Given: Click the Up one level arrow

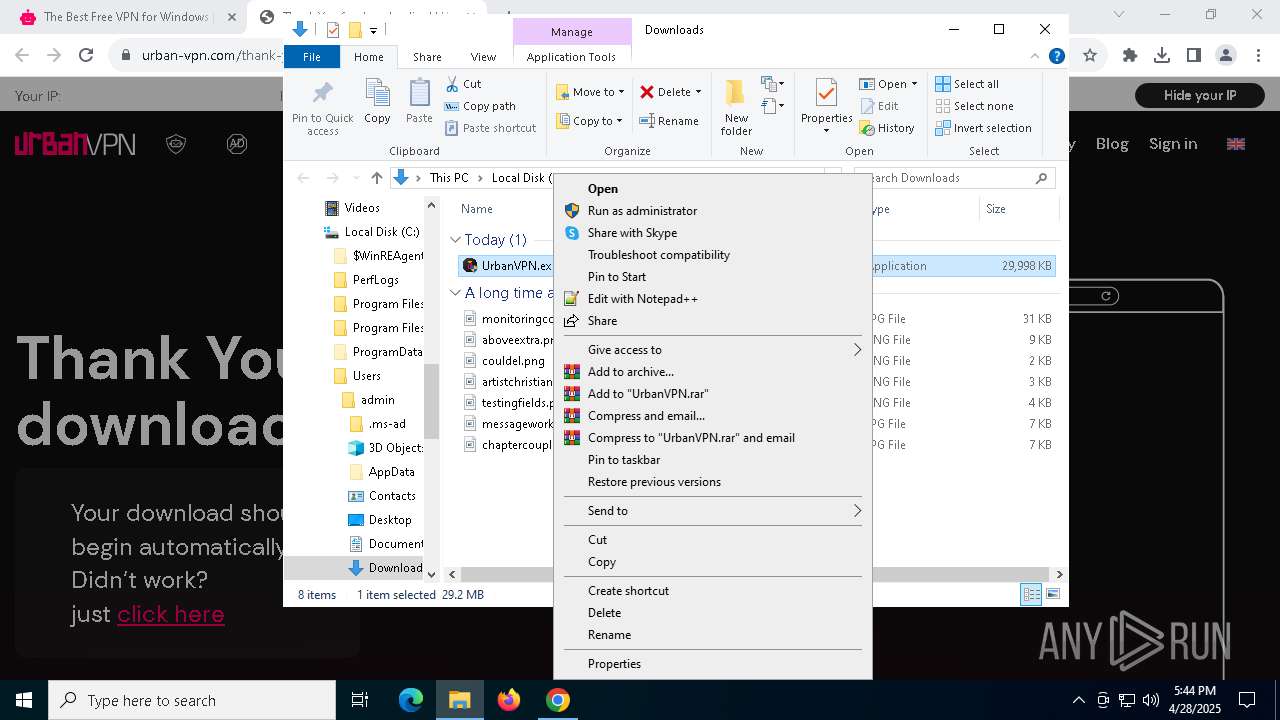Looking at the screenshot, I should [376, 178].
